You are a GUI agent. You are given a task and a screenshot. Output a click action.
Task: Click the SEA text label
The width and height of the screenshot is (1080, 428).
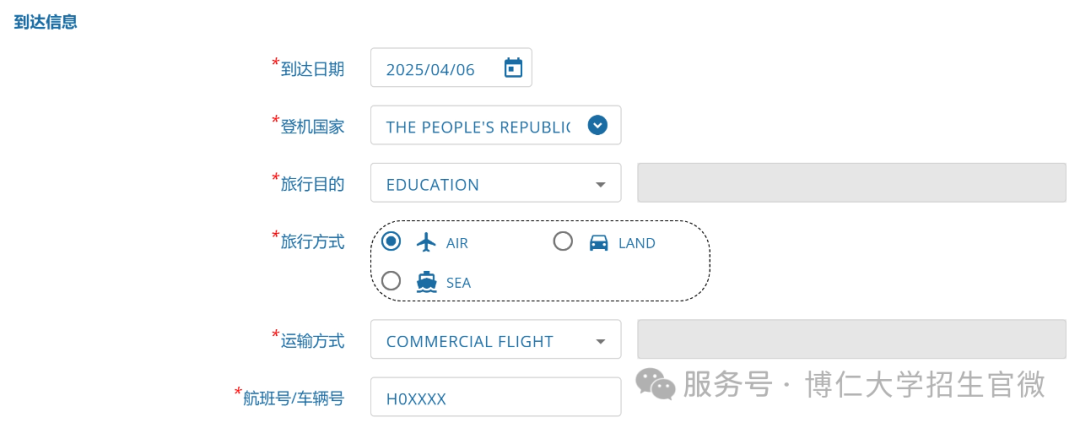tap(458, 283)
